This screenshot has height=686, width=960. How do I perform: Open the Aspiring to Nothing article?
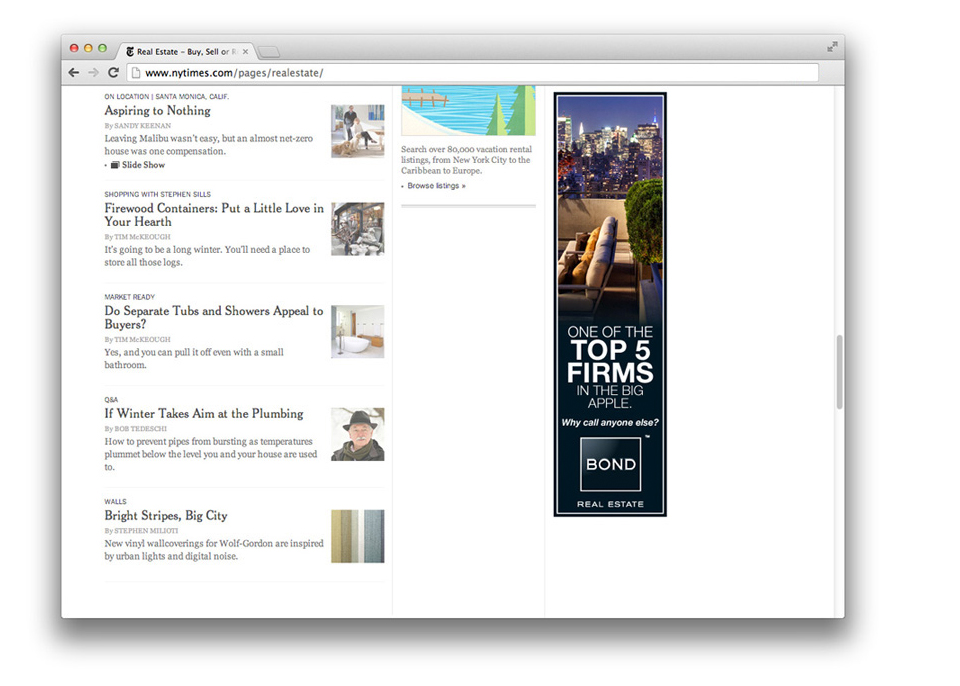click(x=157, y=110)
